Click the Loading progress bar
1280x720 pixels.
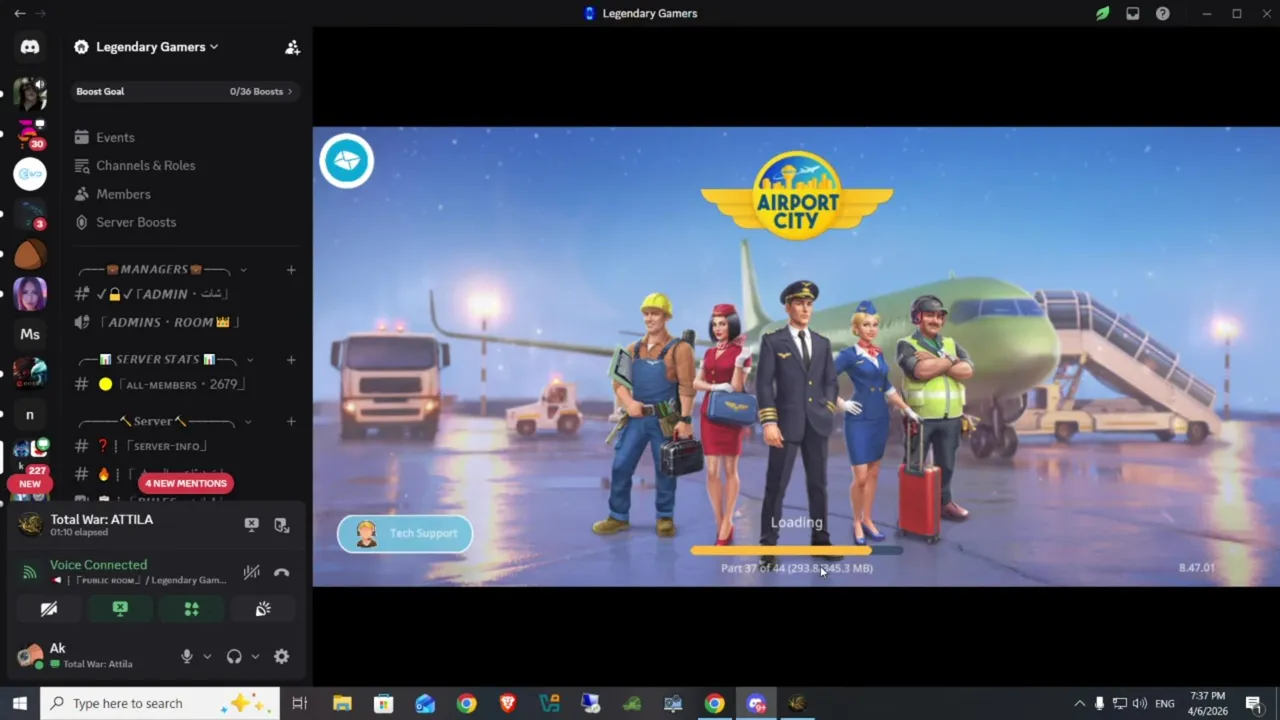pos(797,550)
